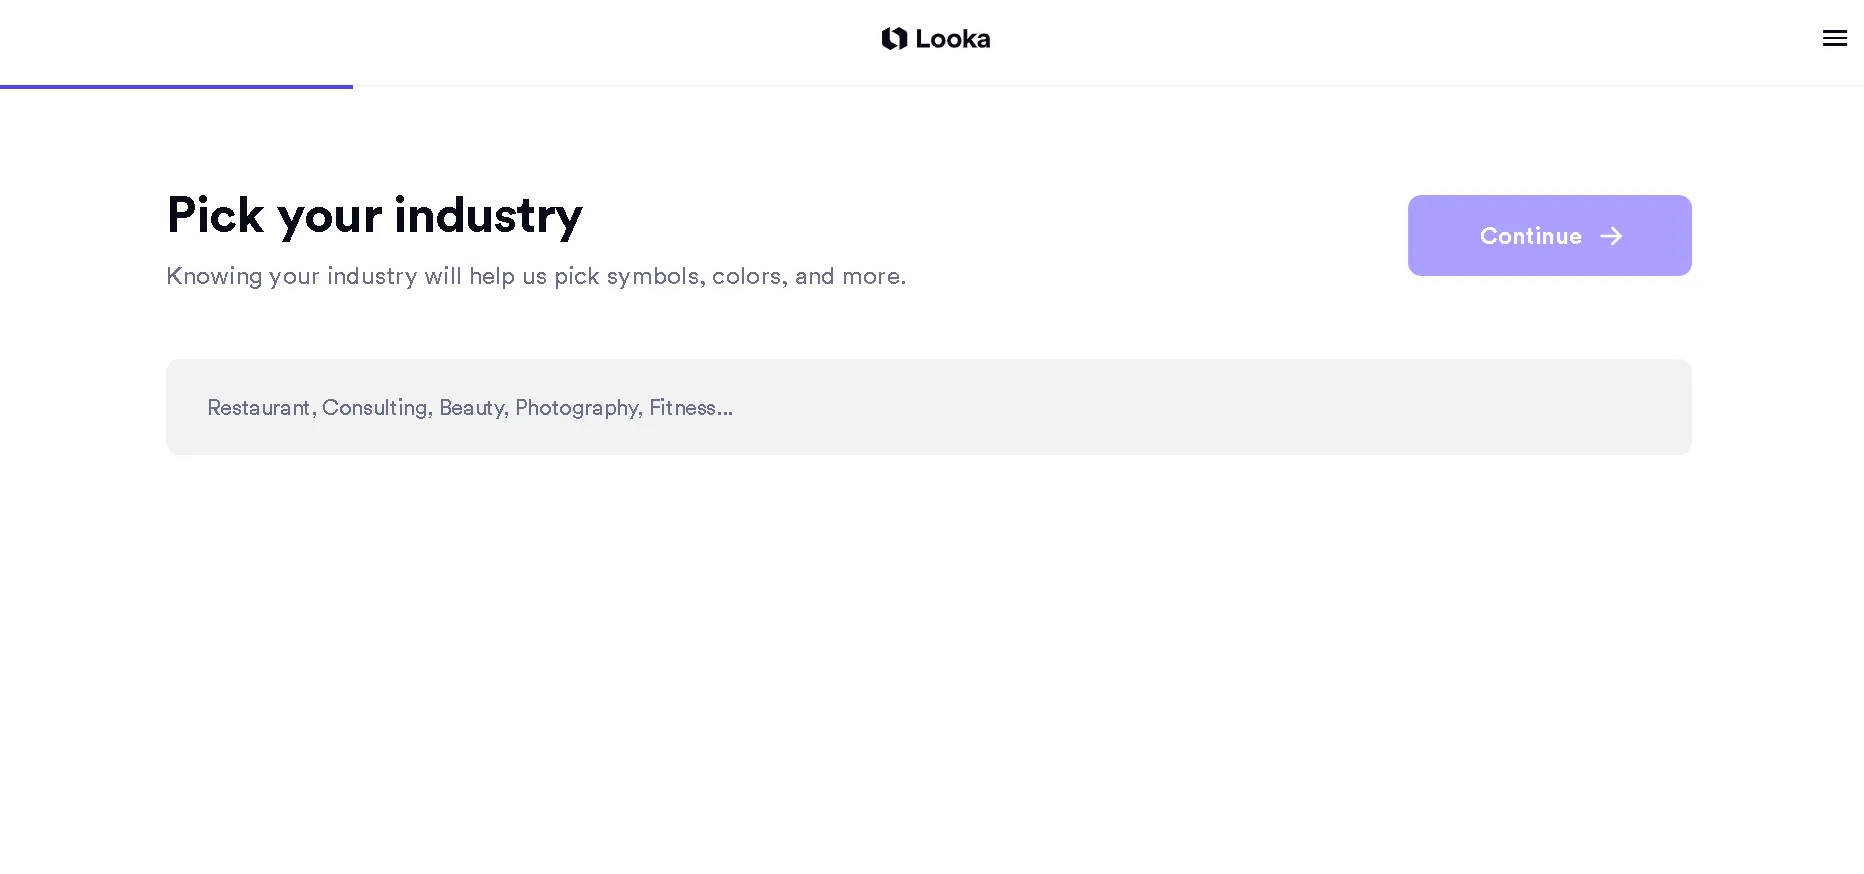Click the unfilled gray progress bar track
The height and width of the screenshot is (874, 1864).
pos(1108,86)
